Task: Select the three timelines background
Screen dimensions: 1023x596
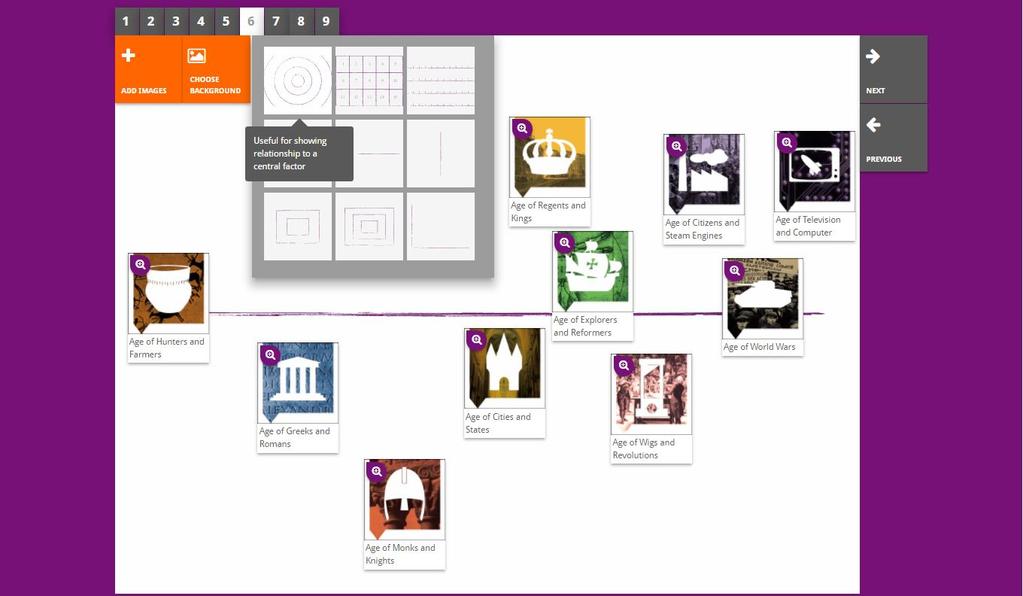Action: pos(441,80)
